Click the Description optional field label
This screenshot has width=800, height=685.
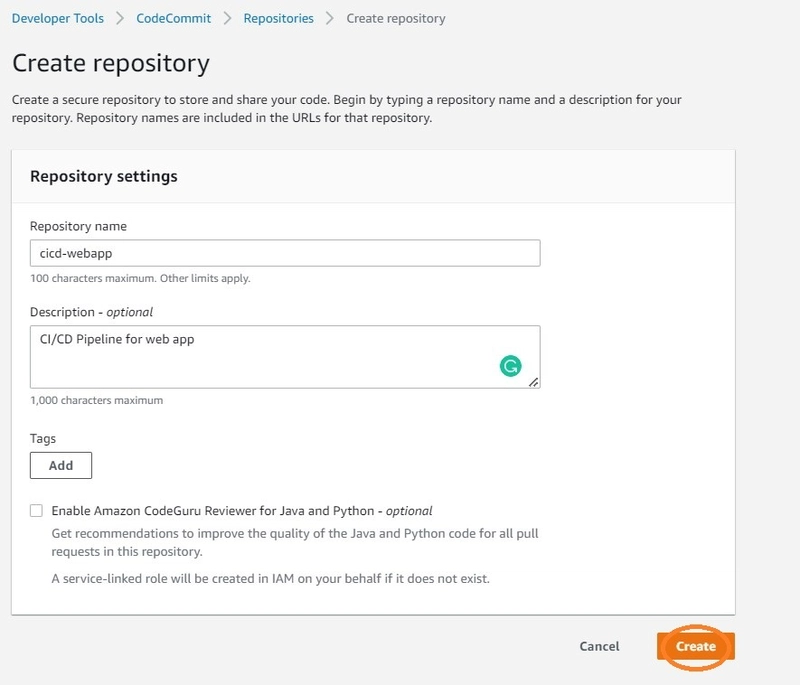coord(91,312)
